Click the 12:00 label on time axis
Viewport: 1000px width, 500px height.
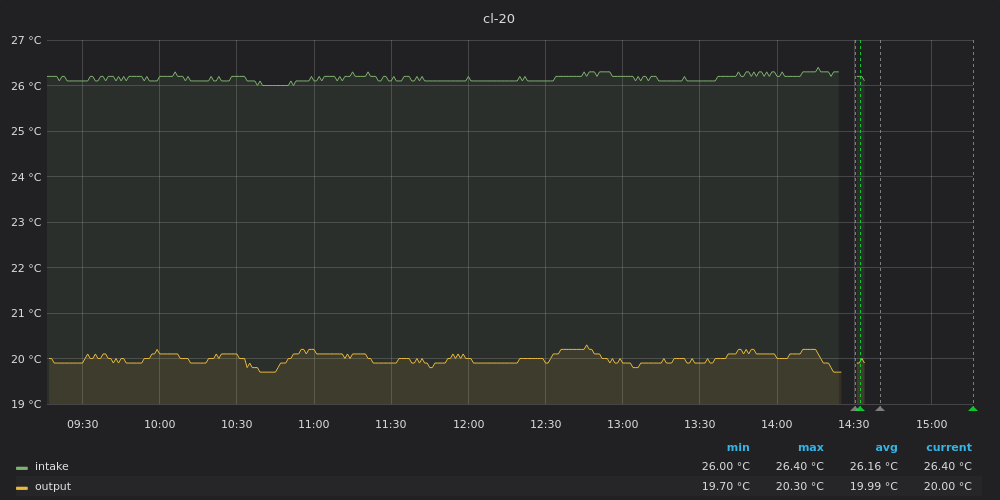(468, 425)
